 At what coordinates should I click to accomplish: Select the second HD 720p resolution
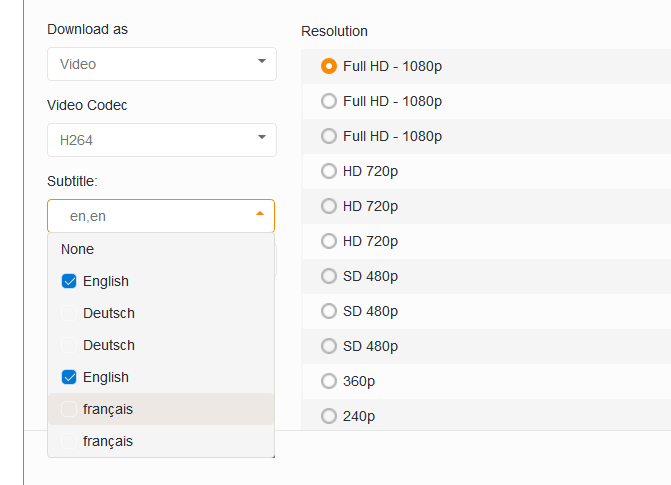(x=329, y=206)
